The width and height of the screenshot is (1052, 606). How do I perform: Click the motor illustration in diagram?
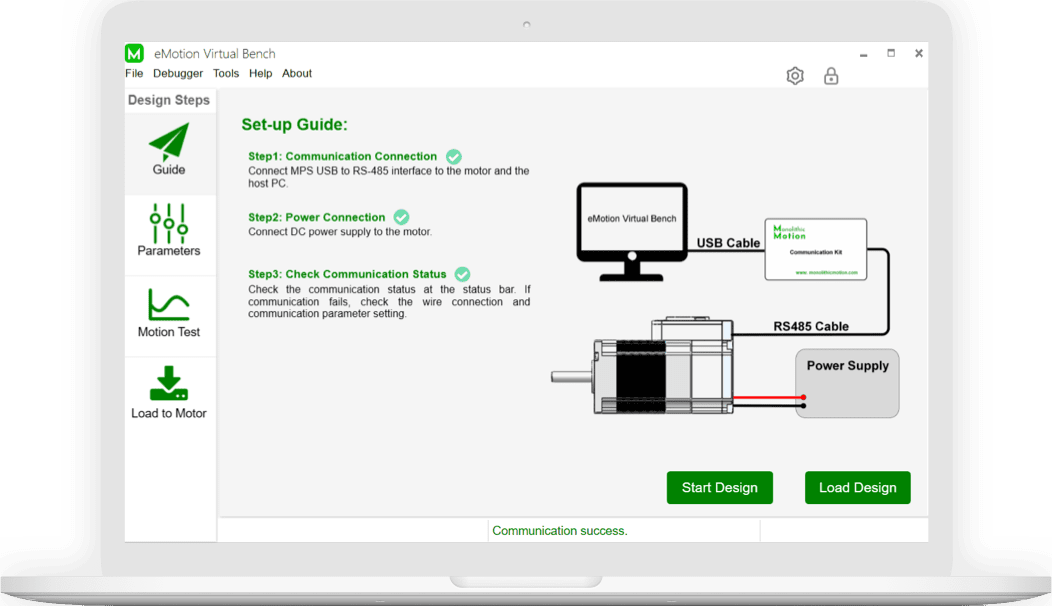click(x=643, y=366)
